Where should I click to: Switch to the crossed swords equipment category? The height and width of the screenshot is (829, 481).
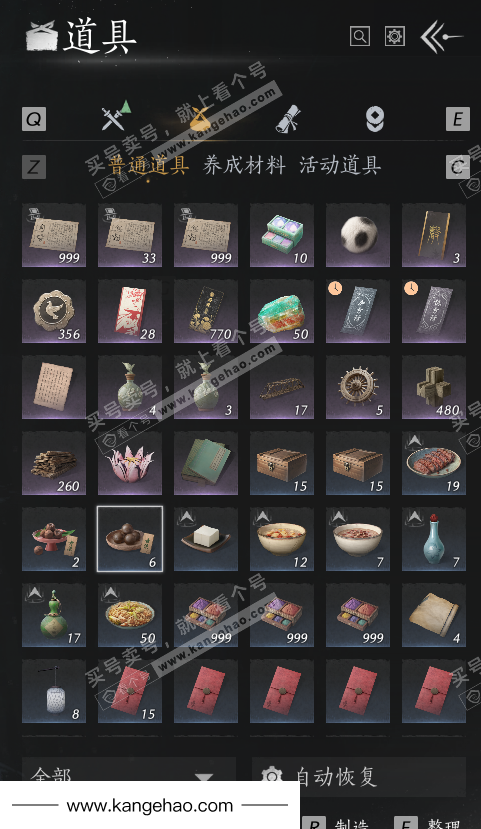tap(116, 116)
